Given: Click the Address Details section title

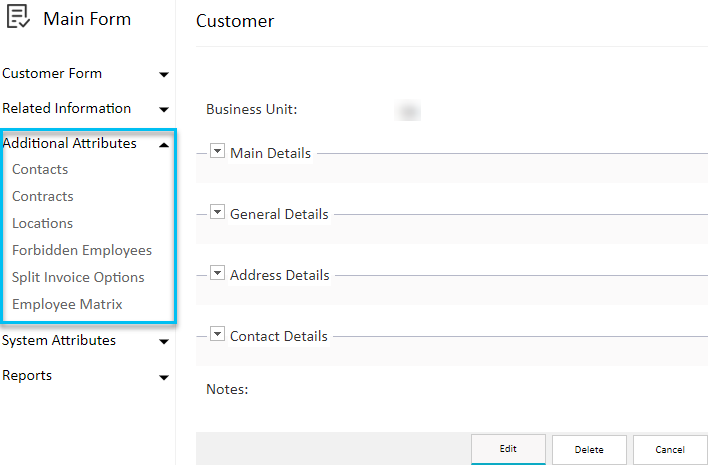Looking at the screenshot, I should click(279, 275).
